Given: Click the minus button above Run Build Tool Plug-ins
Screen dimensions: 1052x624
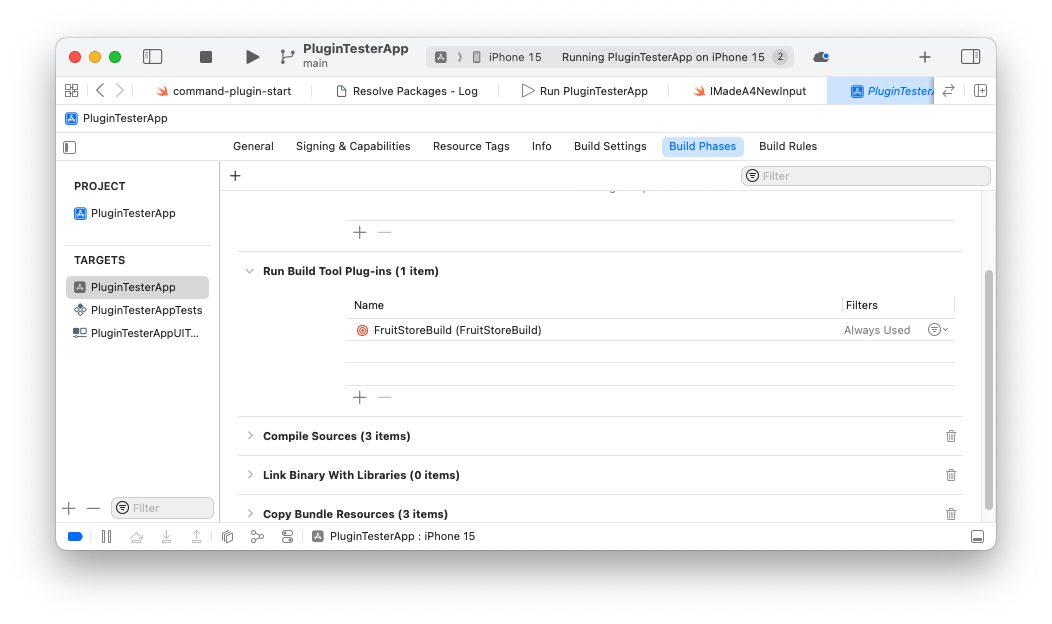Looking at the screenshot, I should [384, 232].
